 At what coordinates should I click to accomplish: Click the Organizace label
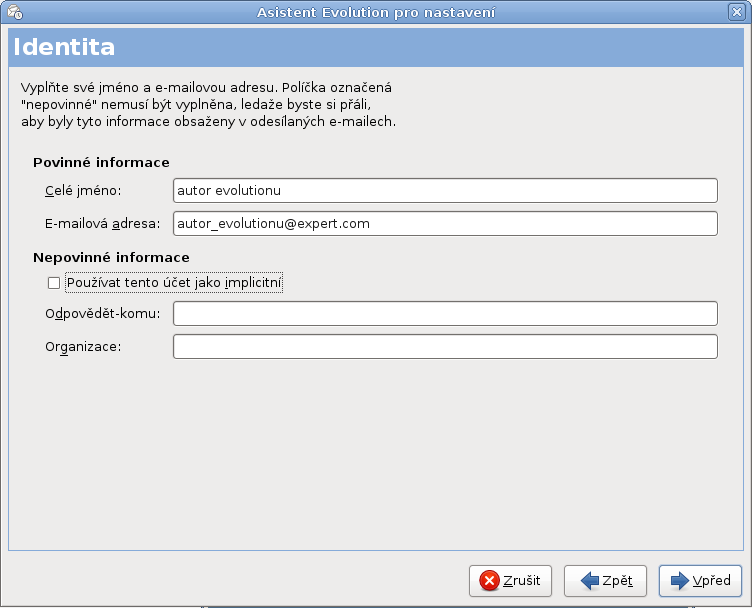pos(83,347)
